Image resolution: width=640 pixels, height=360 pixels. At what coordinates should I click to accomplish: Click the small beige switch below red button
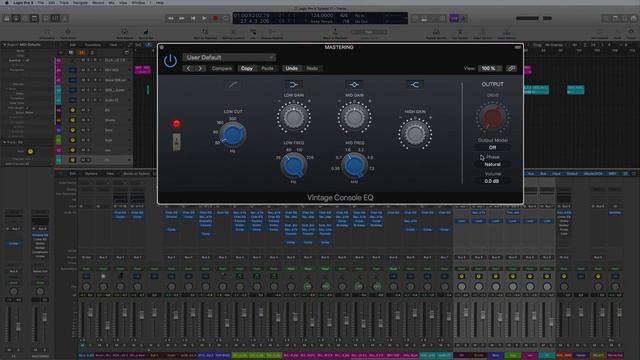click(x=176, y=142)
